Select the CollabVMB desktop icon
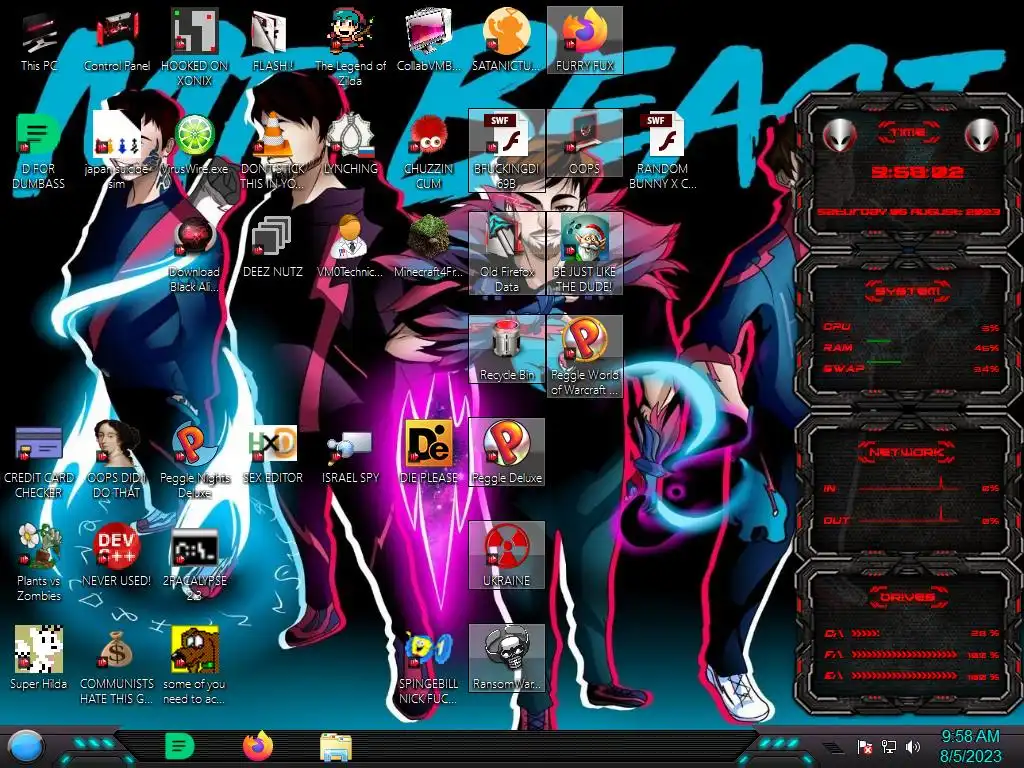Screen dimensions: 1024x768 (428, 41)
